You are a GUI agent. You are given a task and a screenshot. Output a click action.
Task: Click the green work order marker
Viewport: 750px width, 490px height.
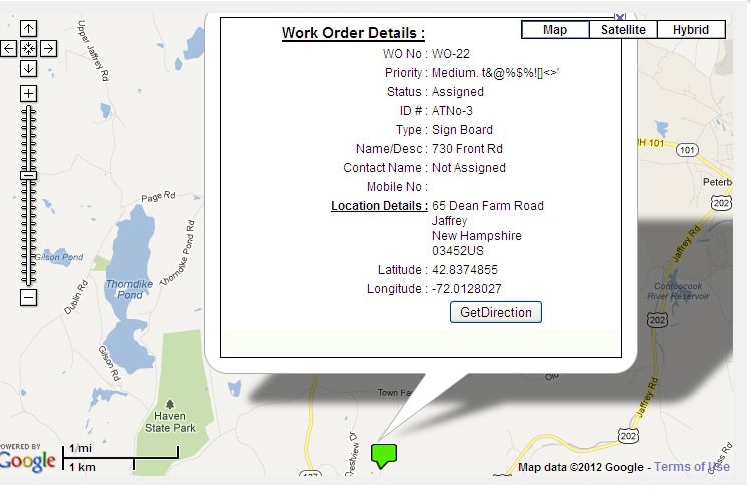(384, 456)
